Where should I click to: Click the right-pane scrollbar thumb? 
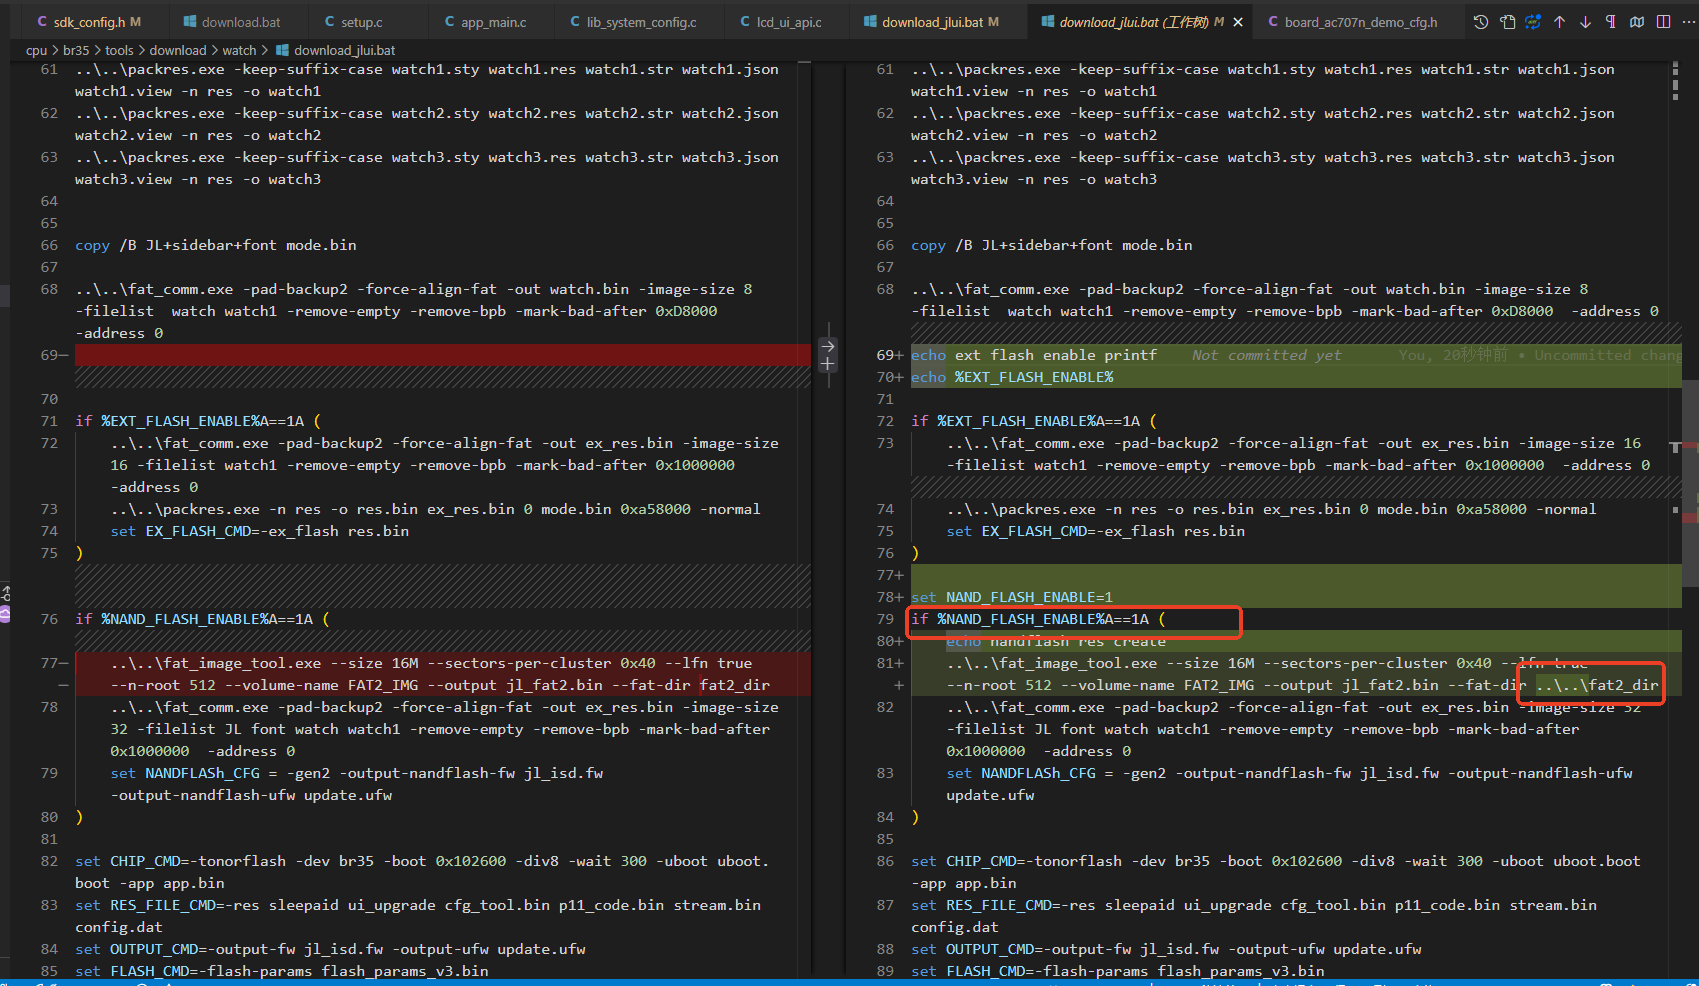click(x=1690, y=482)
